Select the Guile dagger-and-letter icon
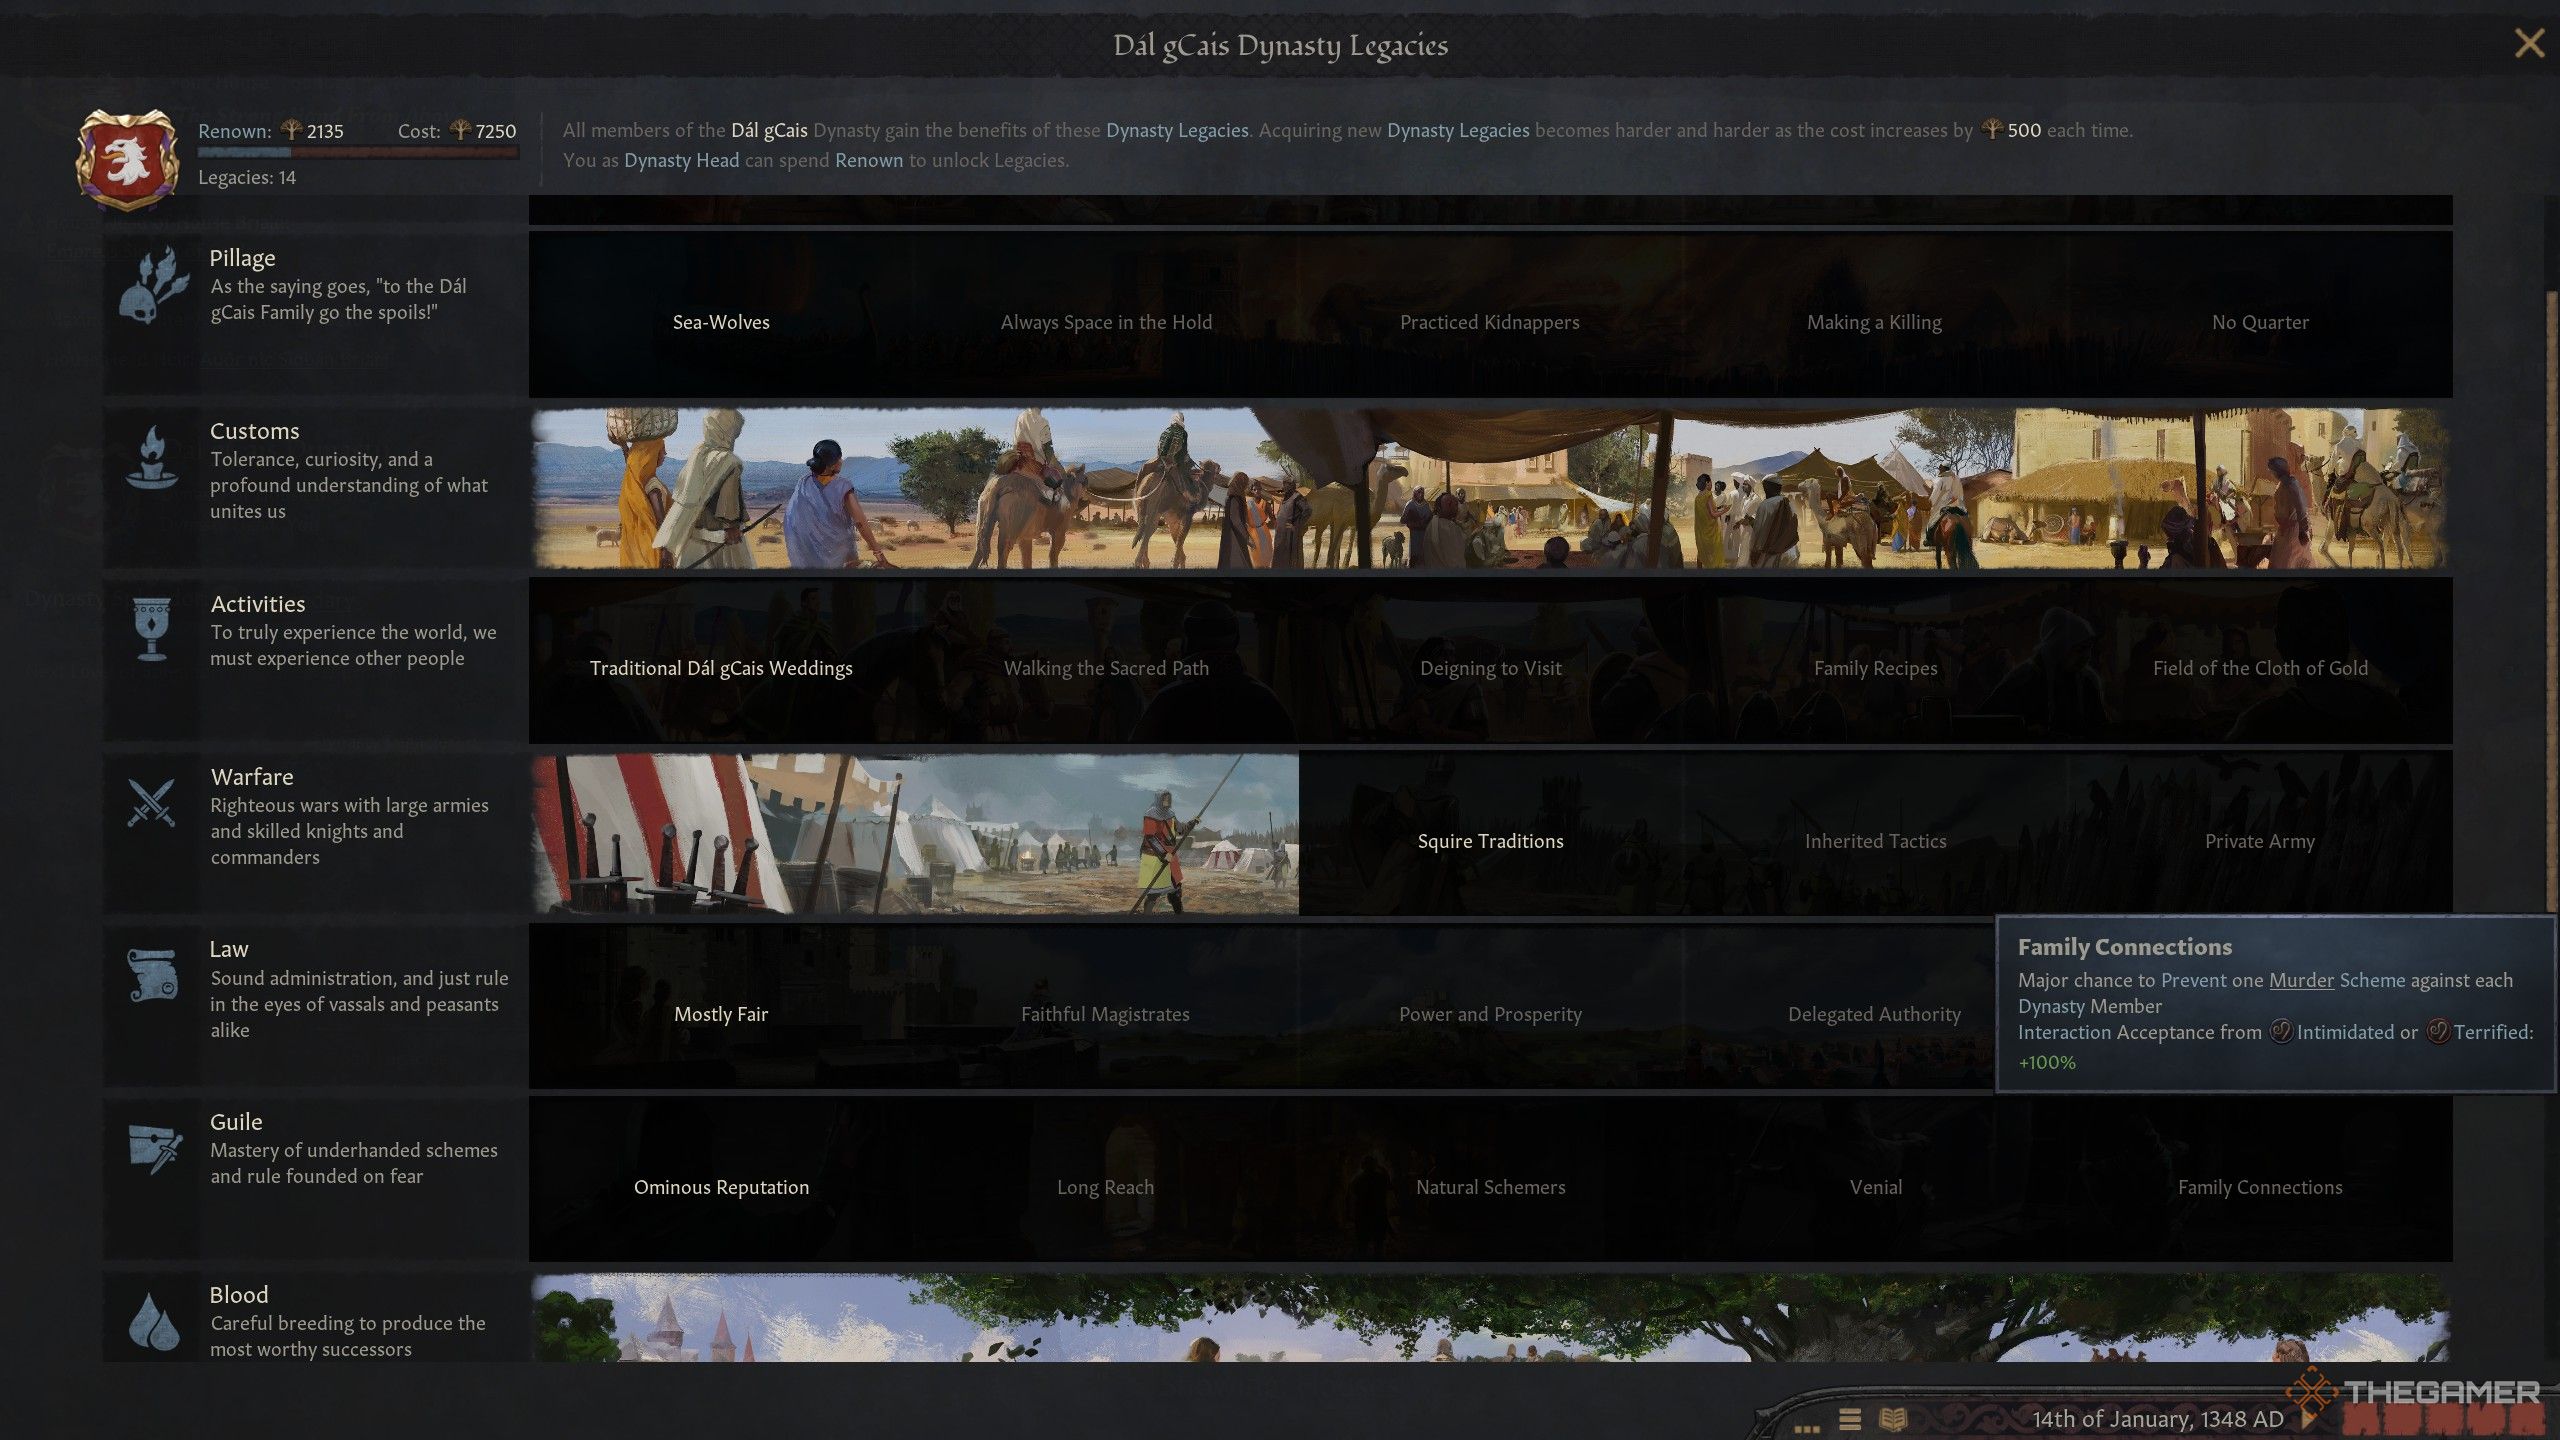Viewport: 2560px width, 1440px height. 154,1150
